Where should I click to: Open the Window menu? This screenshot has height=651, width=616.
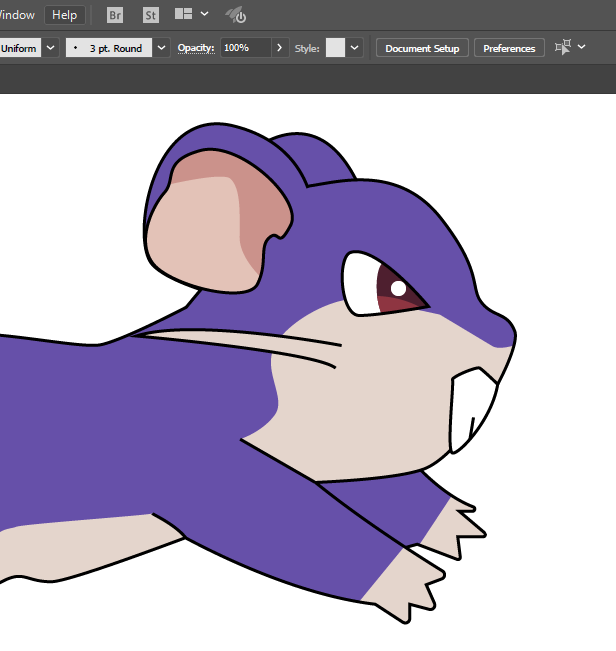(17, 15)
